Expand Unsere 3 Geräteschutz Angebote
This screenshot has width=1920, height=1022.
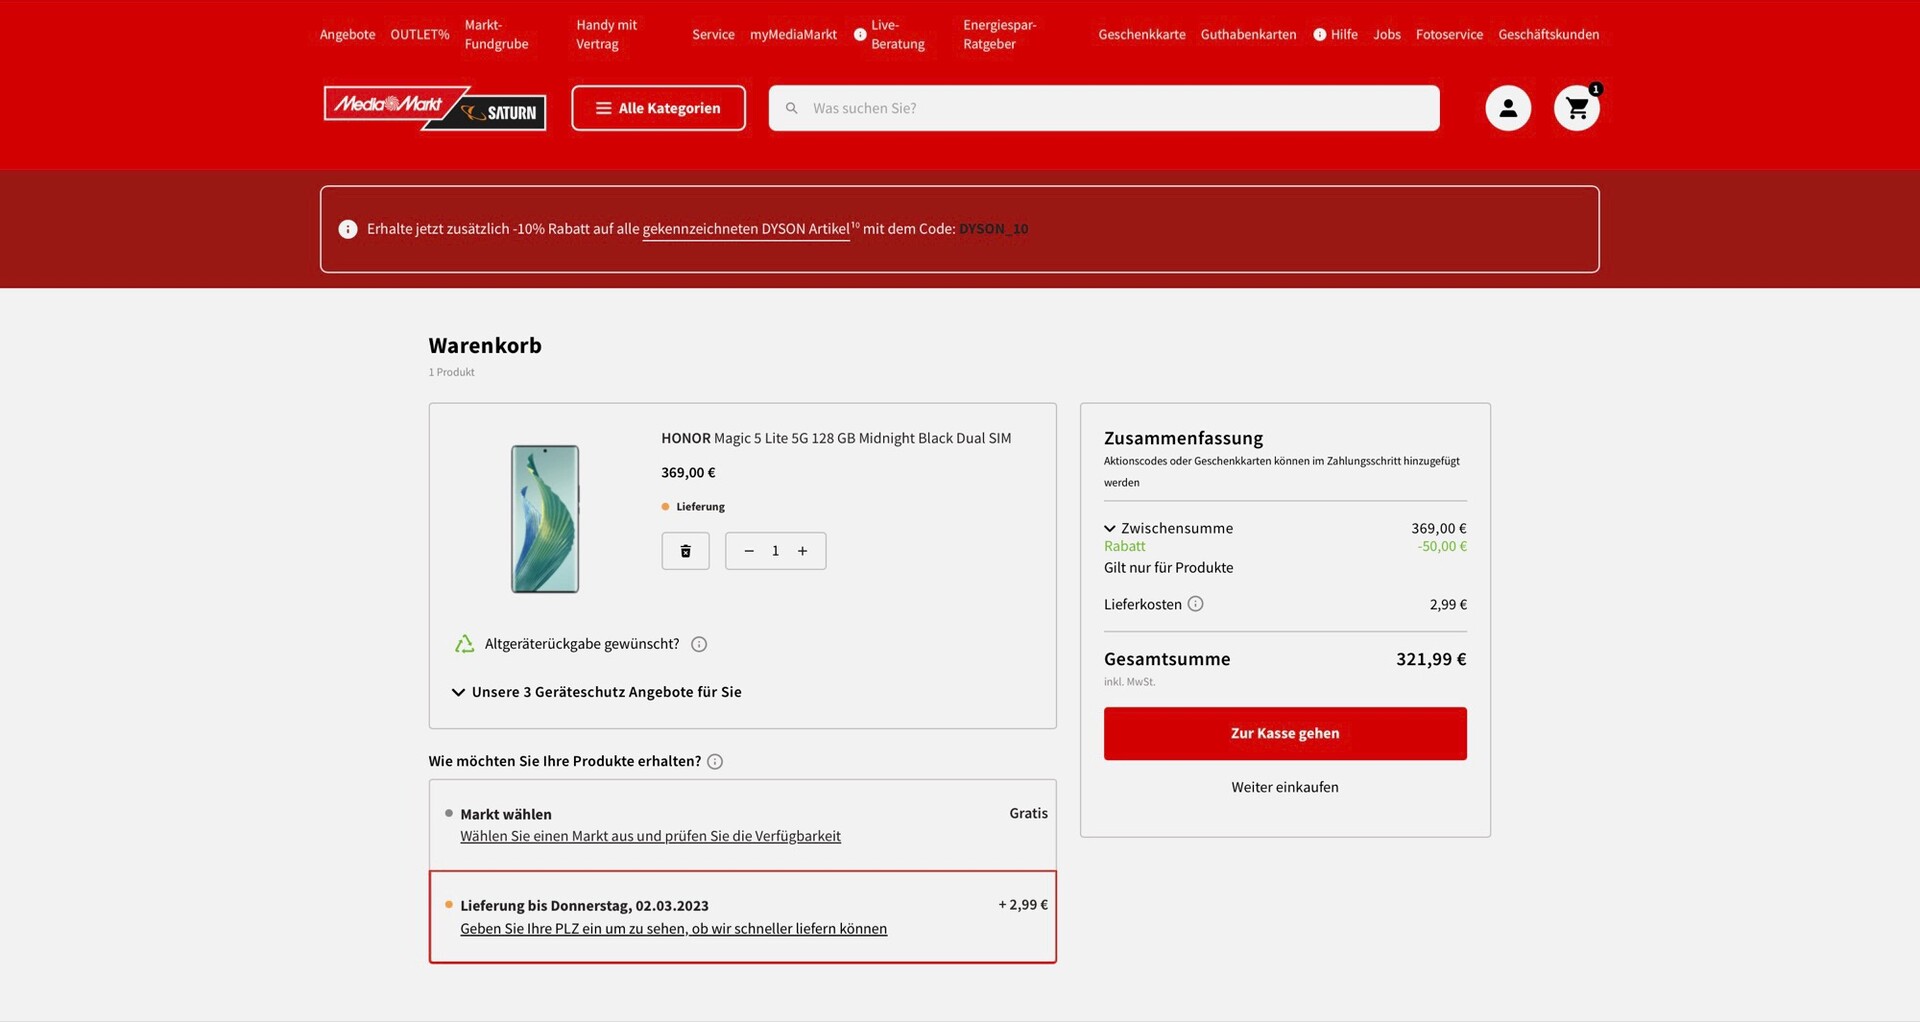(x=597, y=692)
